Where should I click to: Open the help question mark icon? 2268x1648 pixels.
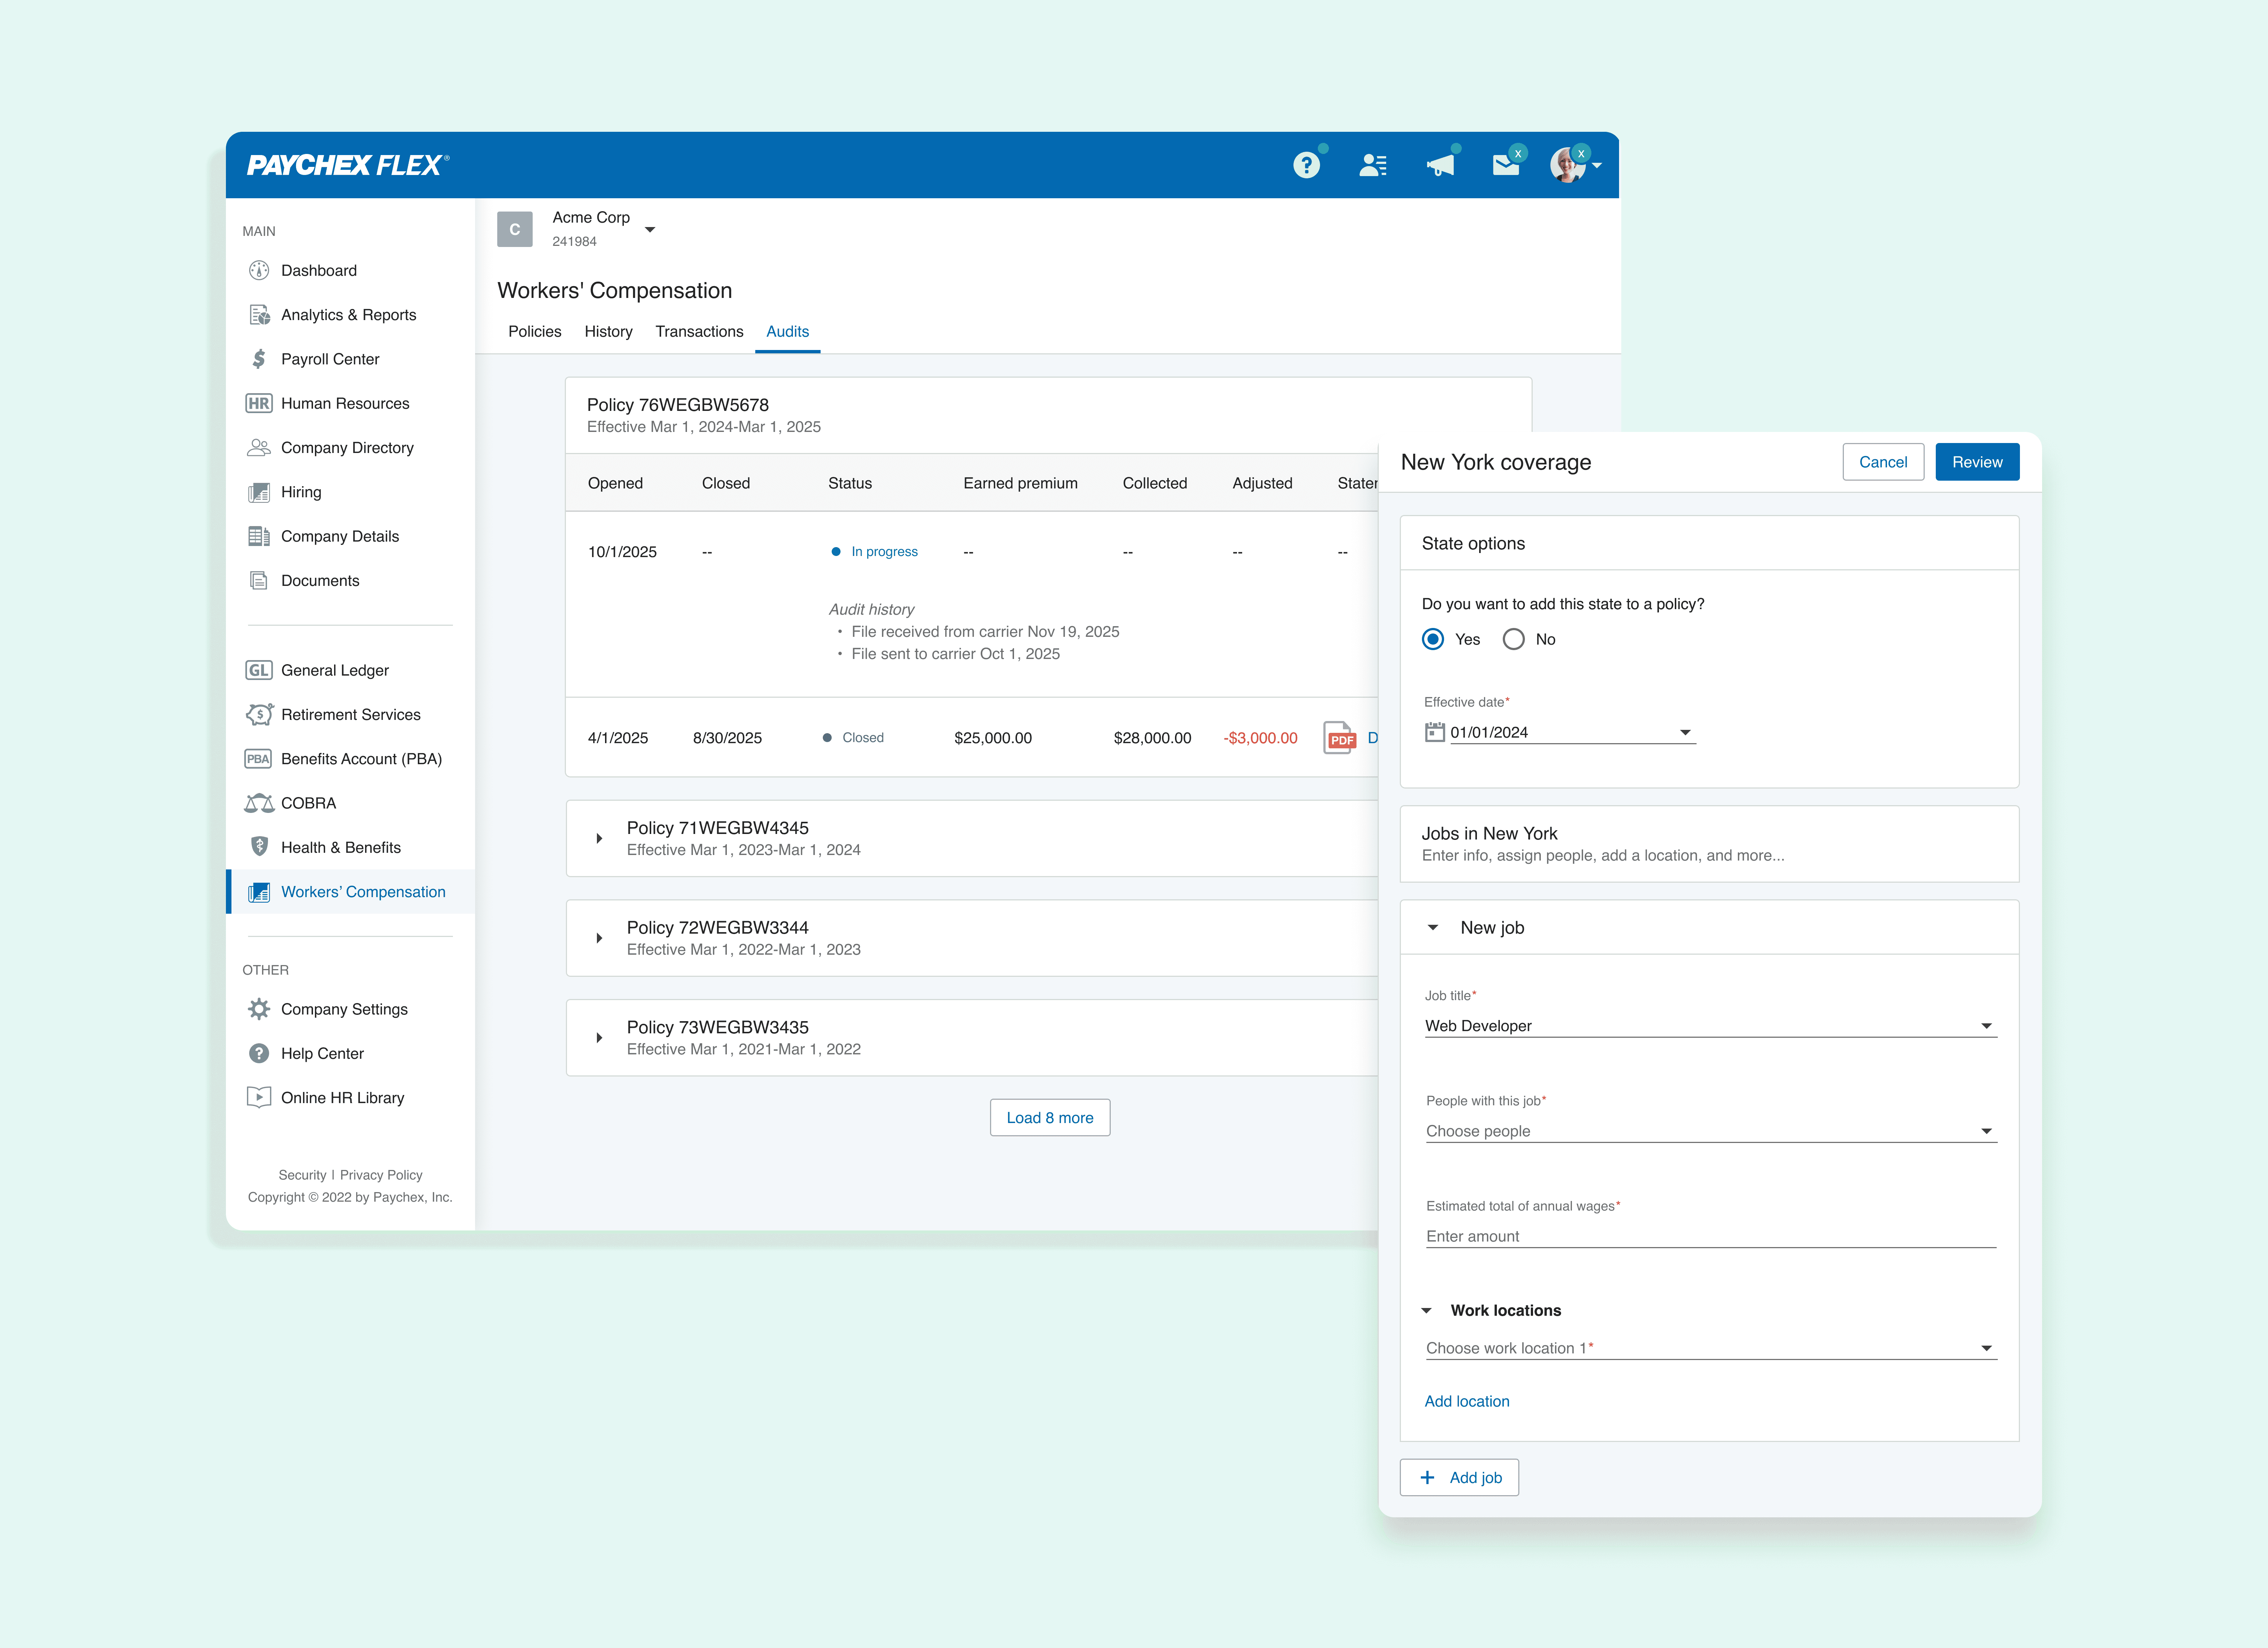(1306, 165)
